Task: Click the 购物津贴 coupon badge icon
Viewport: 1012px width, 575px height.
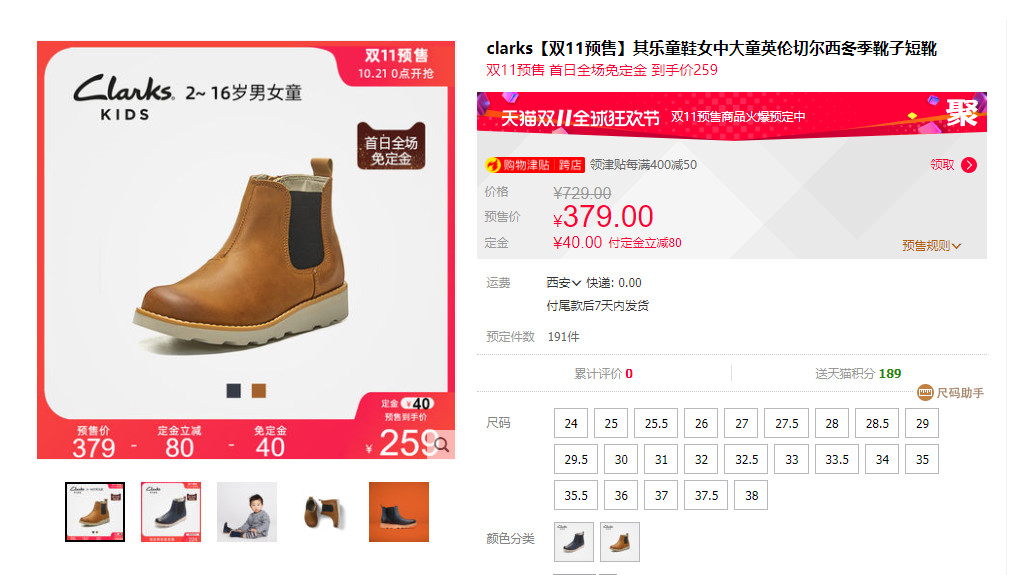Action: click(x=535, y=165)
